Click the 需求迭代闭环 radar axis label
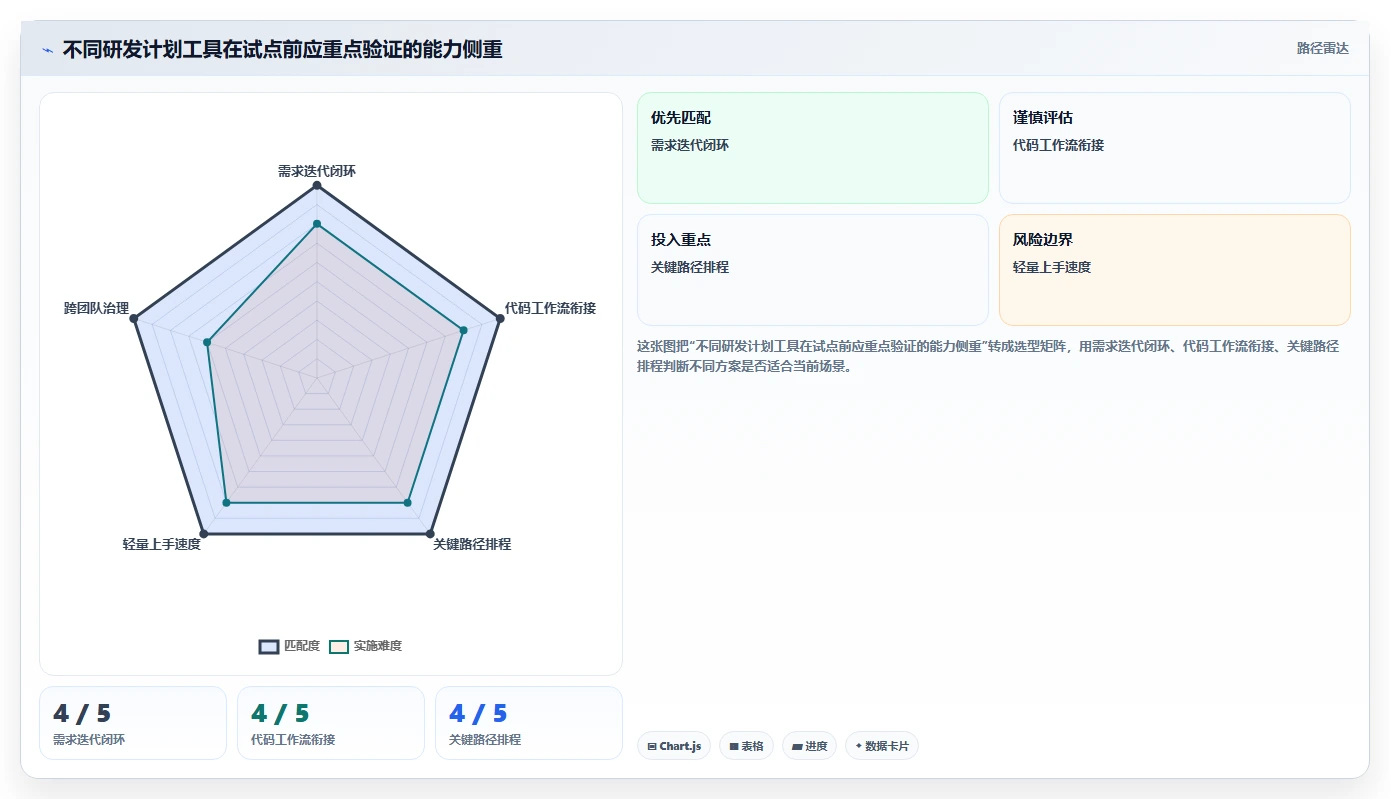1390x799 pixels. pos(317,171)
